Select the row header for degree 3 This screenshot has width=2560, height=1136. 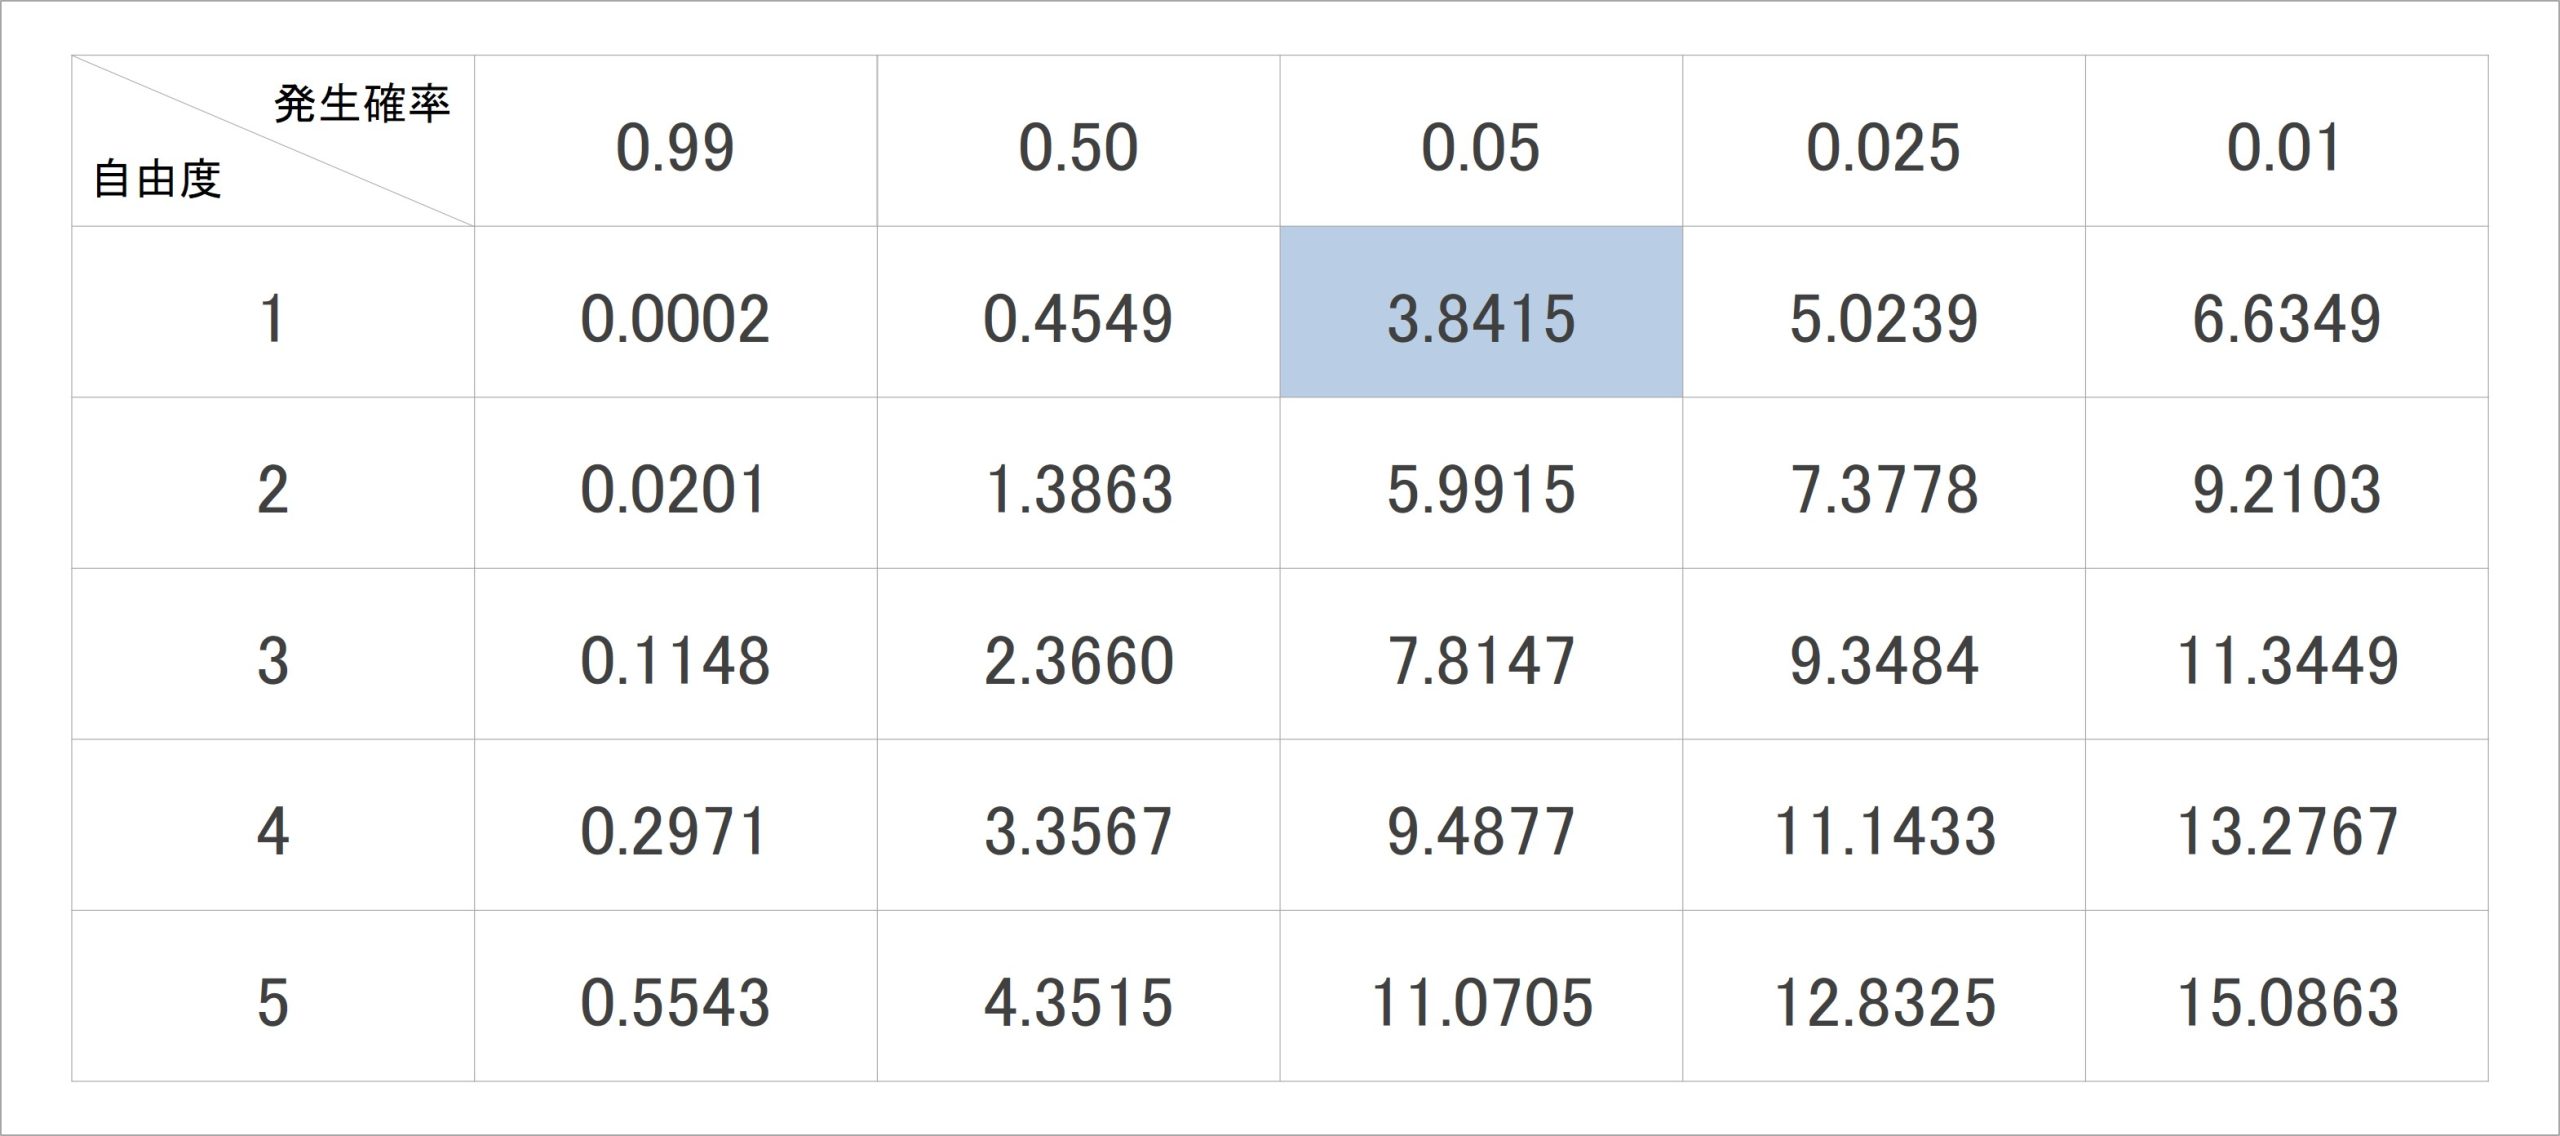[273, 654]
